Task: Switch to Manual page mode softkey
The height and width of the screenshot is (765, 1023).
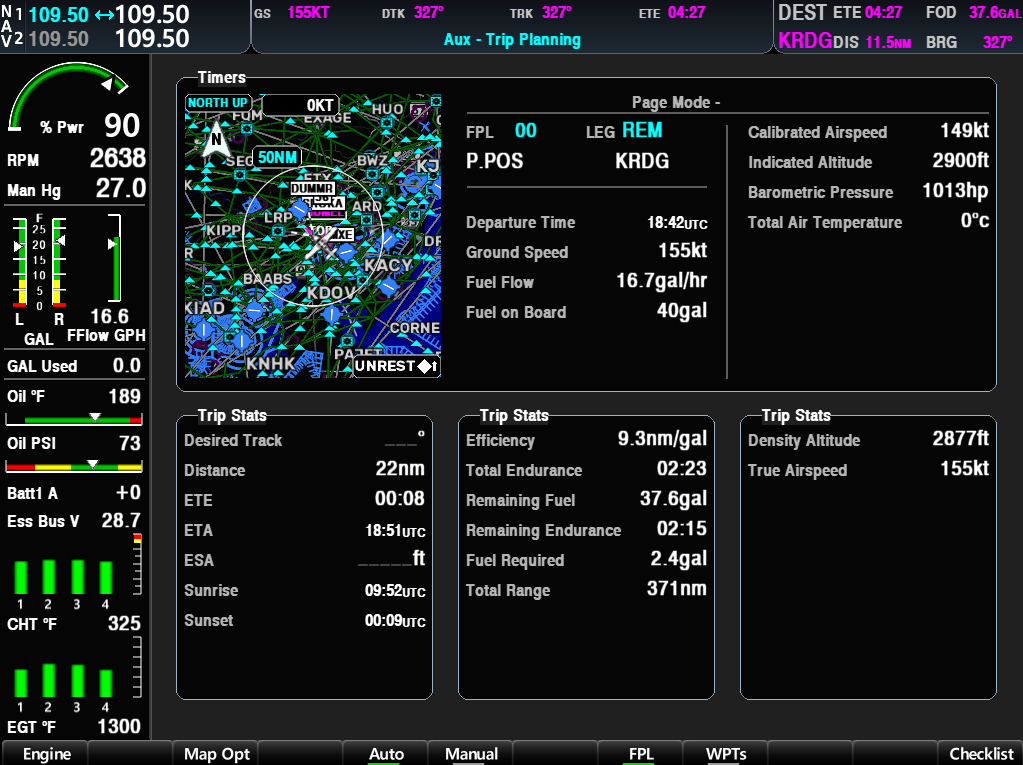Action: (x=471, y=753)
